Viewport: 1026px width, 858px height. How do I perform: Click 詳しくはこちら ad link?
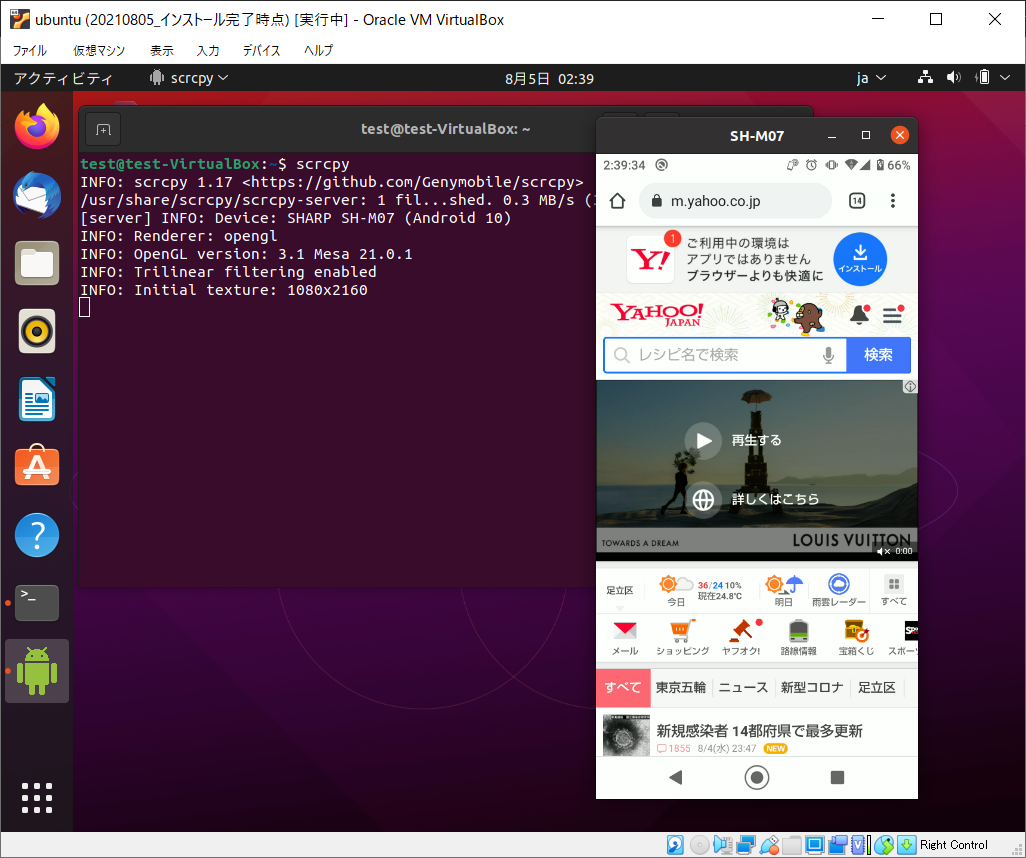click(x=775, y=499)
